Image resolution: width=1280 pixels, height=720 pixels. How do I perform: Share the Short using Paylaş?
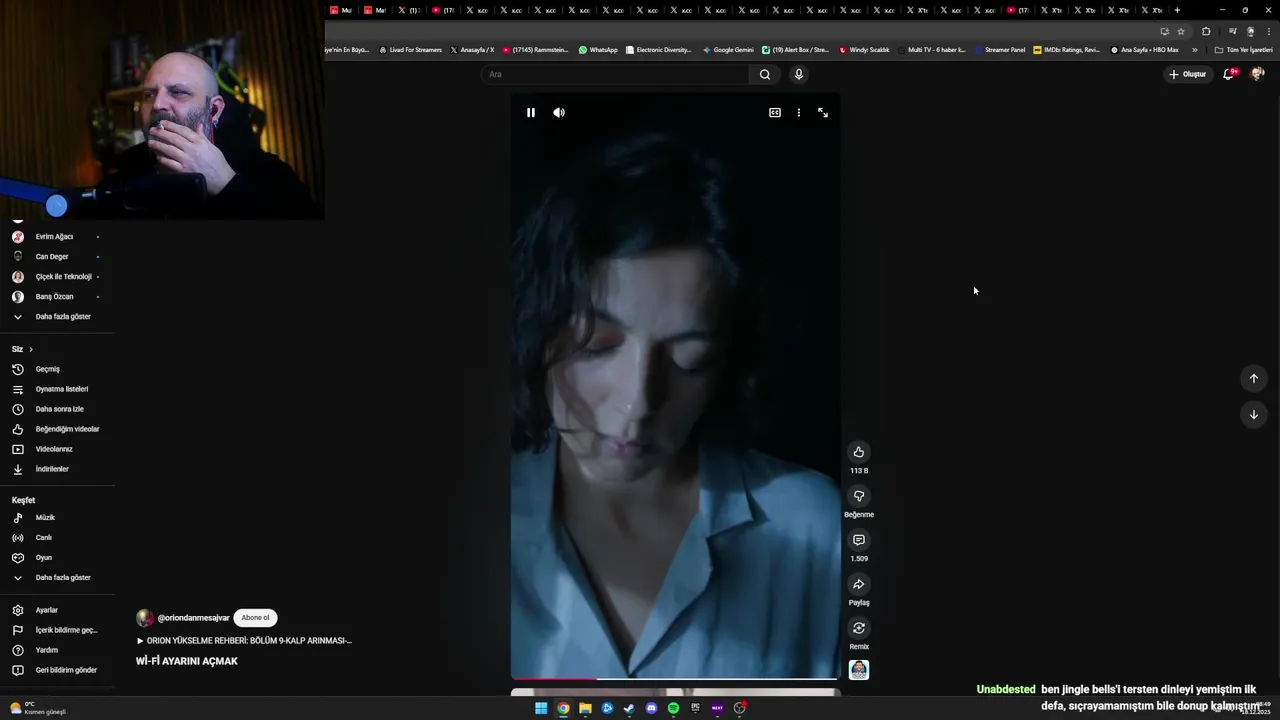pyautogui.click(x=858, y=584)
